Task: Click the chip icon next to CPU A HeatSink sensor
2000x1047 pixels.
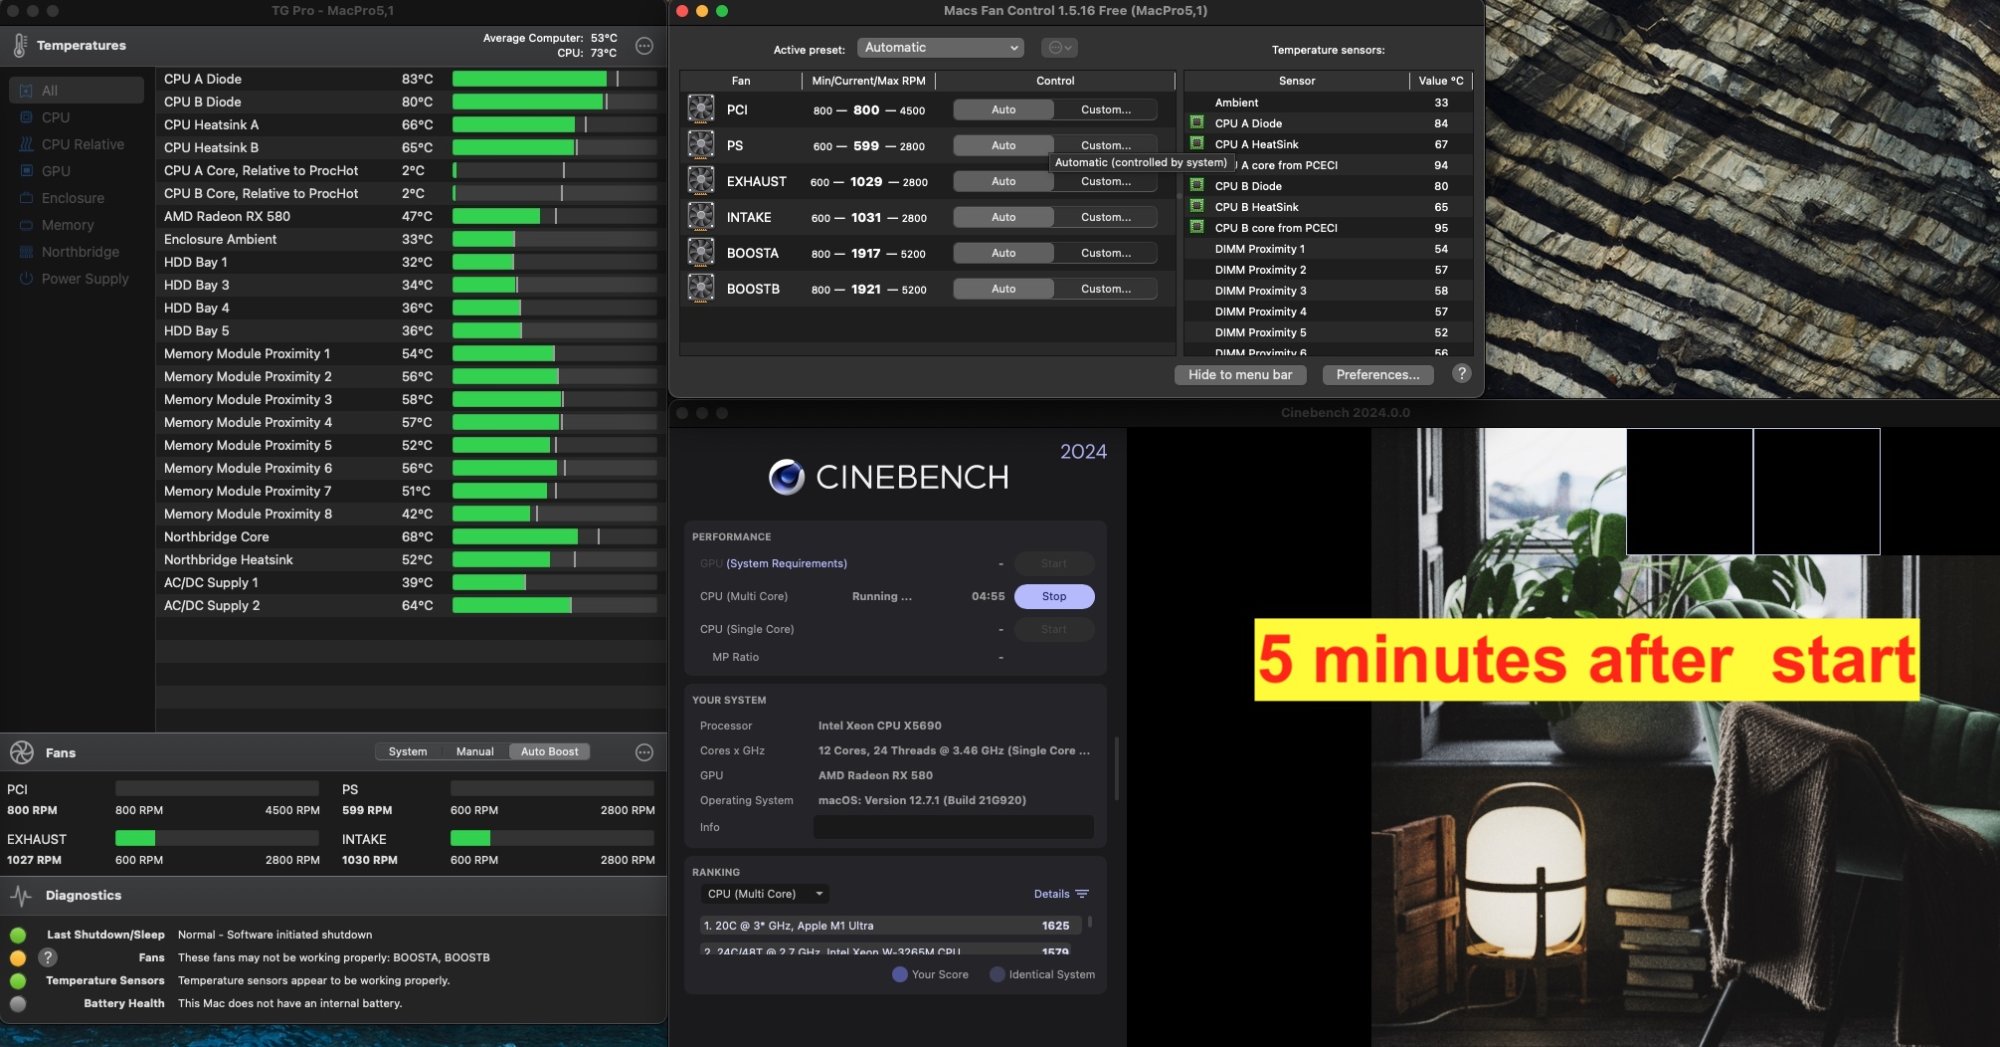Action: [1196, 144]
